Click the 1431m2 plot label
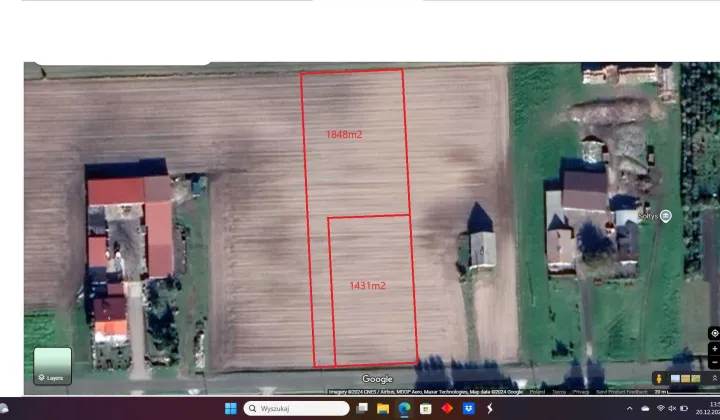The width and height of the screenshot is (720, 420). click(367, 286)
